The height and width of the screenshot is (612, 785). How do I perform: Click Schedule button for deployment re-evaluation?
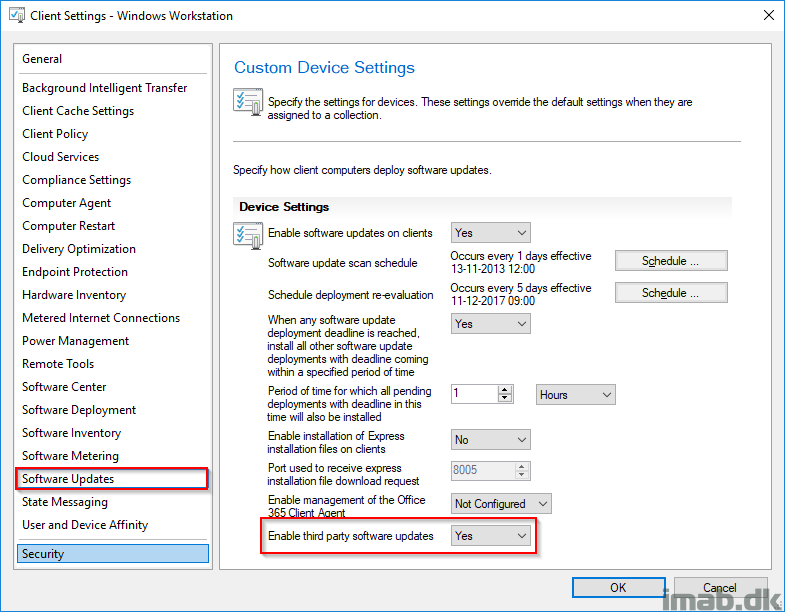(x=671, y=293)
